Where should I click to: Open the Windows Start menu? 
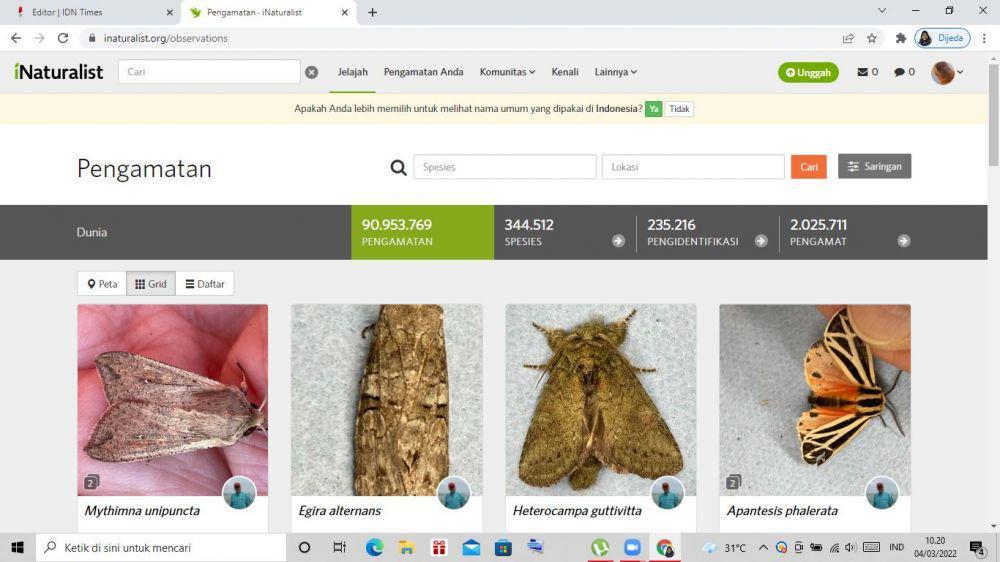pyautogui.click(x=17, y=547)
